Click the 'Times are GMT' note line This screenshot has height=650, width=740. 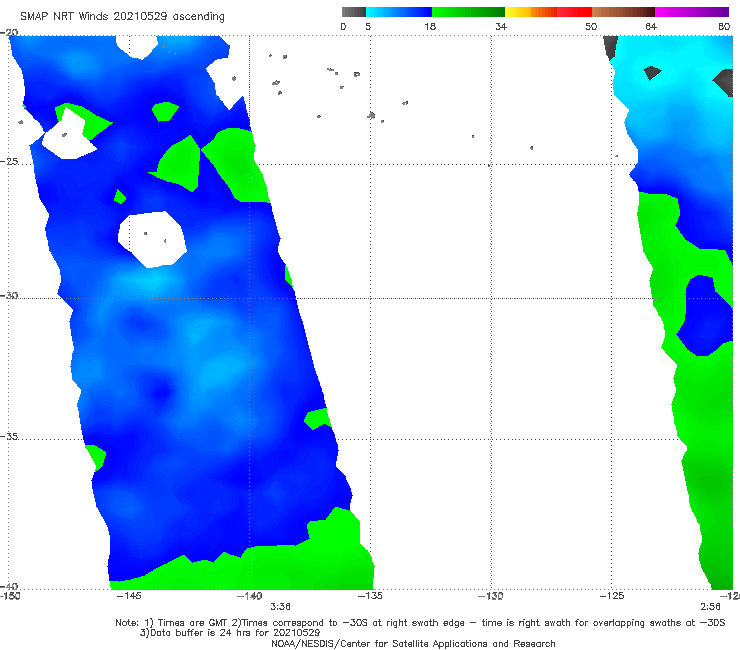420,623
